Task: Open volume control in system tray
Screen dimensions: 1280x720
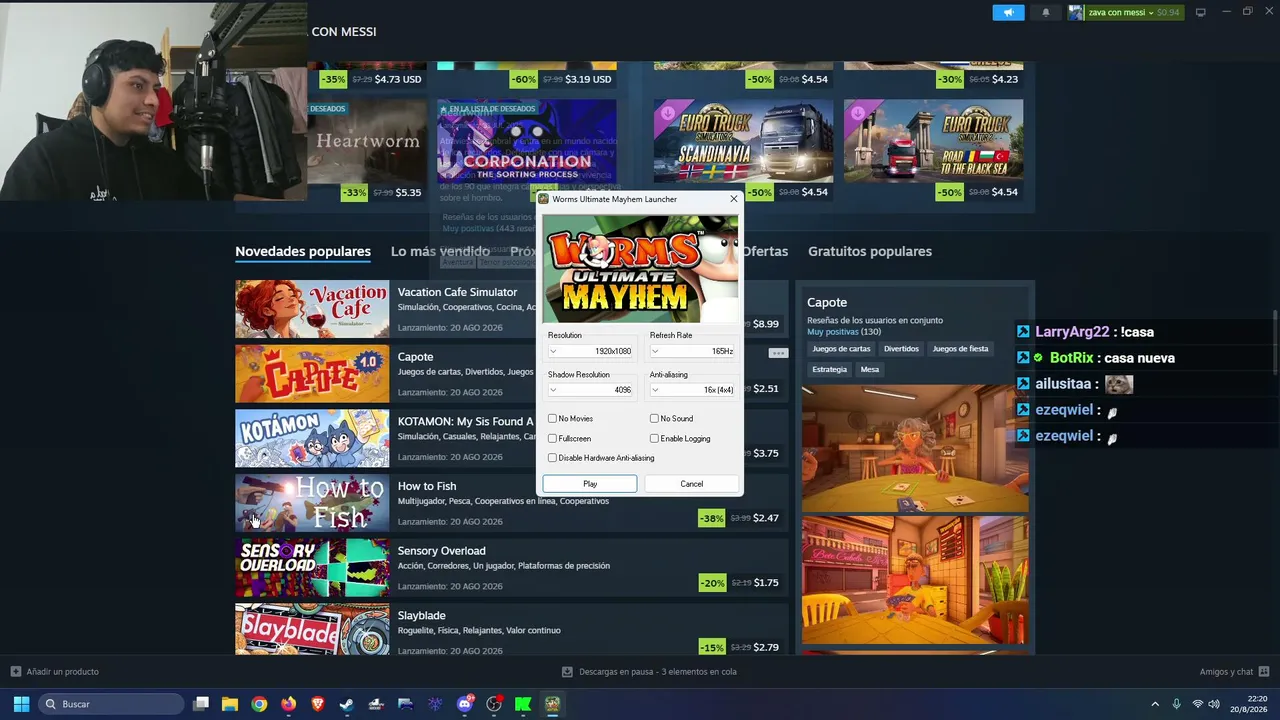Action: coord(1214,704)
